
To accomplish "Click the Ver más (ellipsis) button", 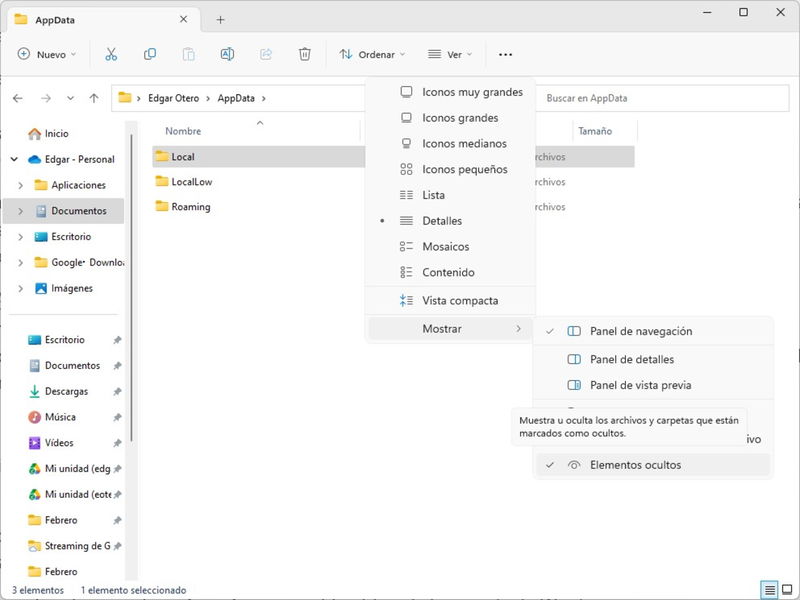I will tap(505, 54).
